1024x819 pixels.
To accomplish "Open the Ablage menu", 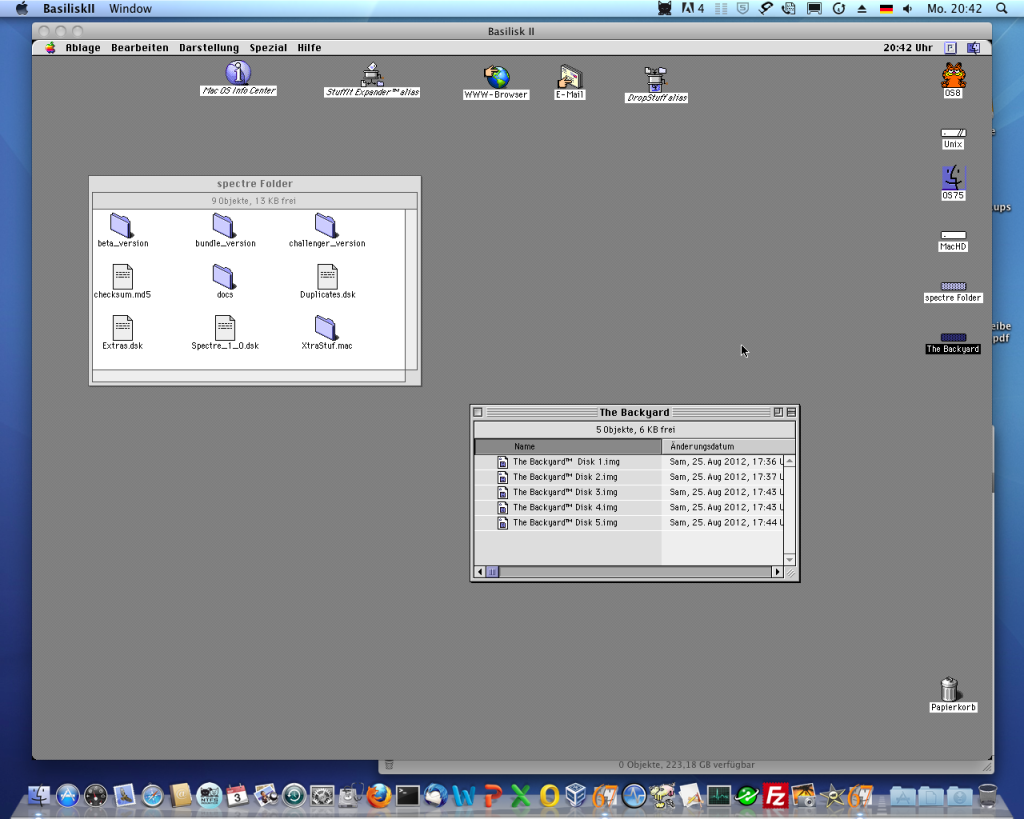I will [83, 48].
